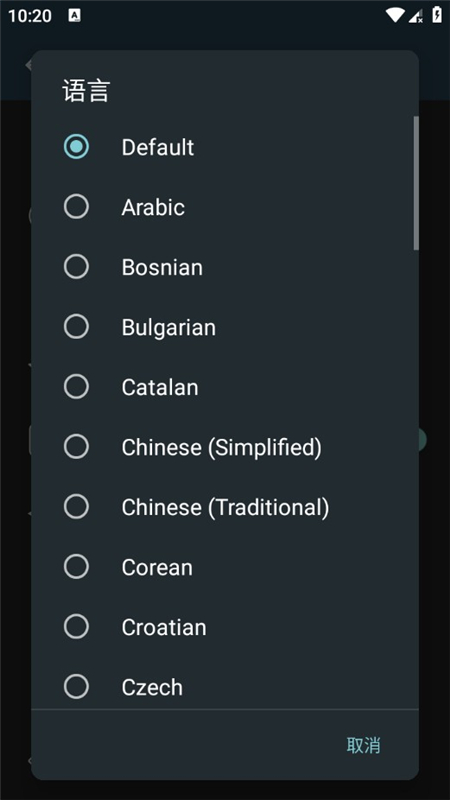Select the Croatian radio button

click(x=76, y=627)
